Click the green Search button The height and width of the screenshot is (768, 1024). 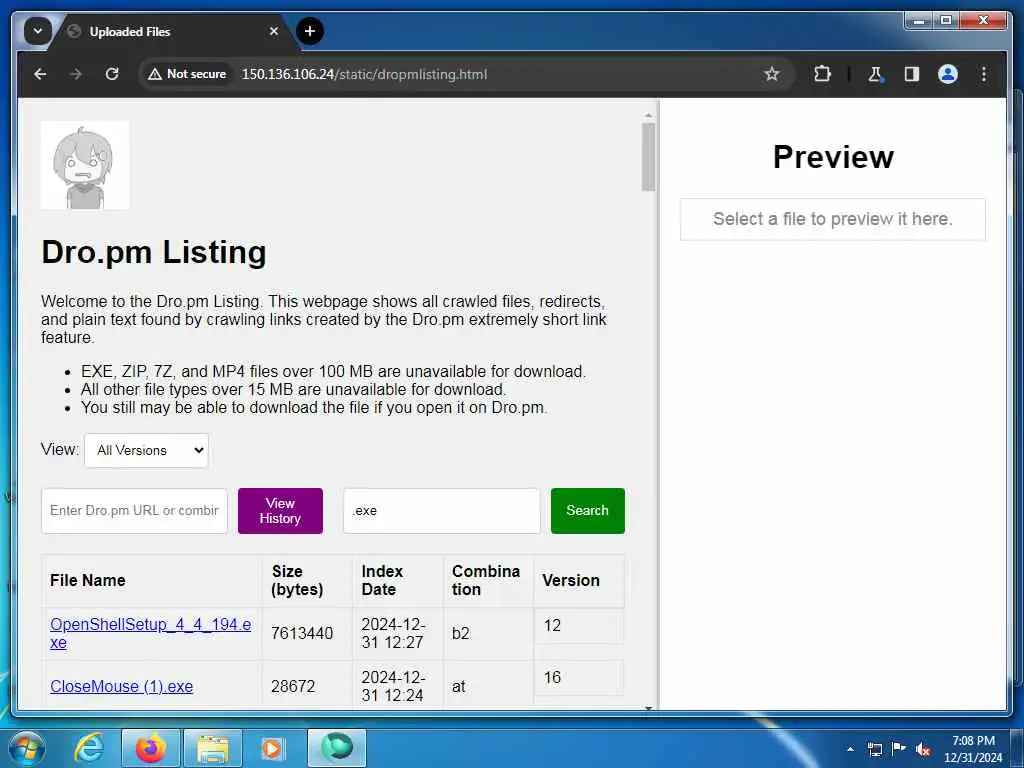(x=588, y=511)
